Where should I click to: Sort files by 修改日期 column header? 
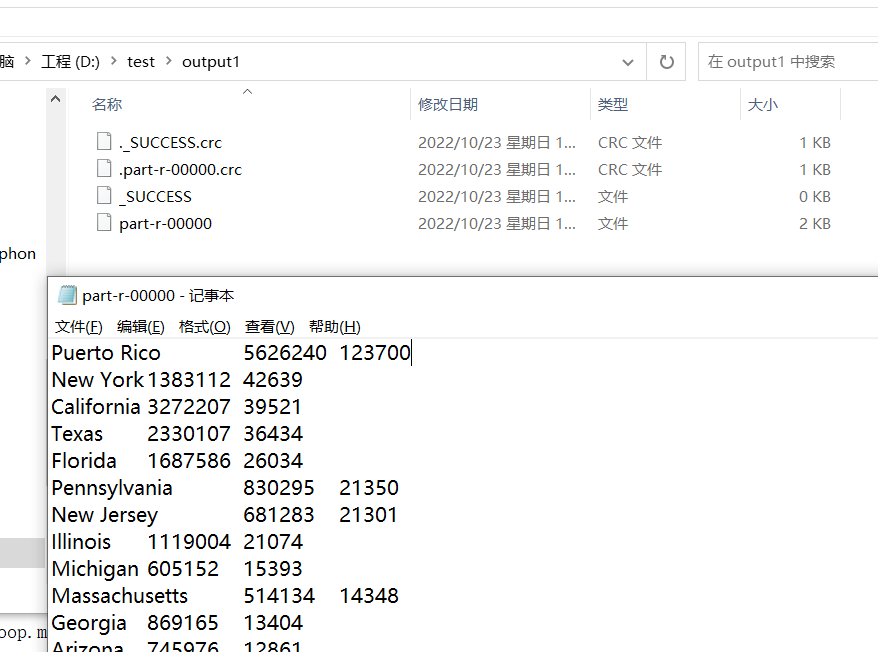point(447,105)
